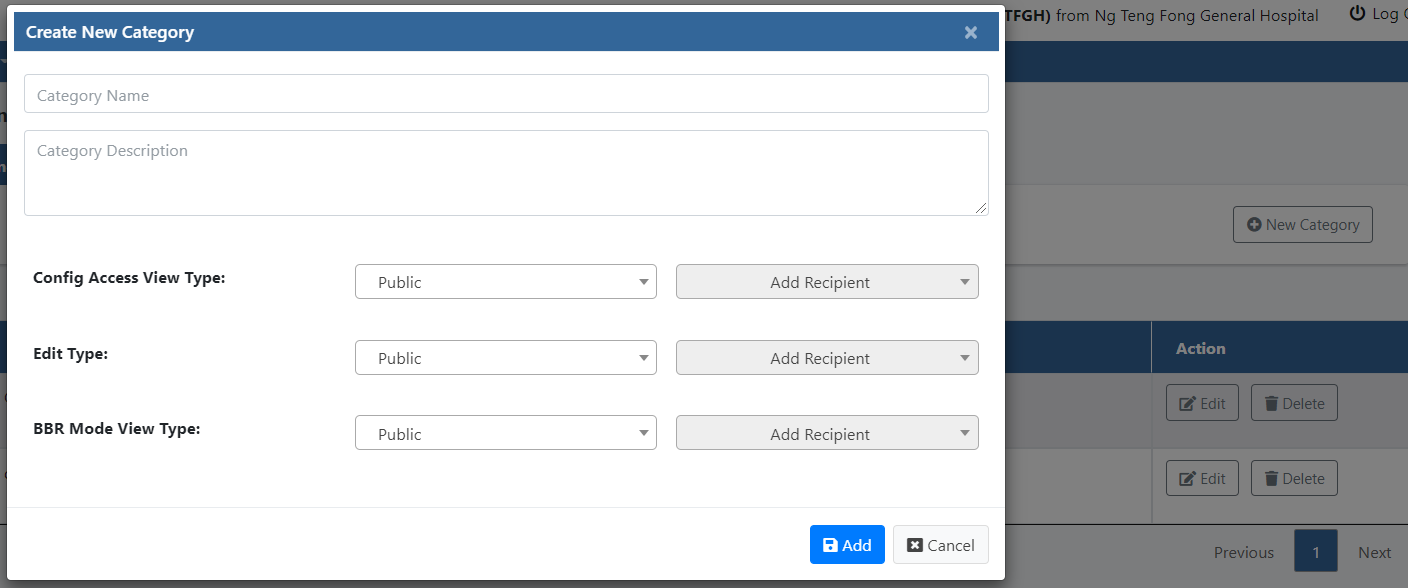Viewport: 1408px width, 588px height.
Task: Close the Create New Category dialog
Action: click(970, 32)
